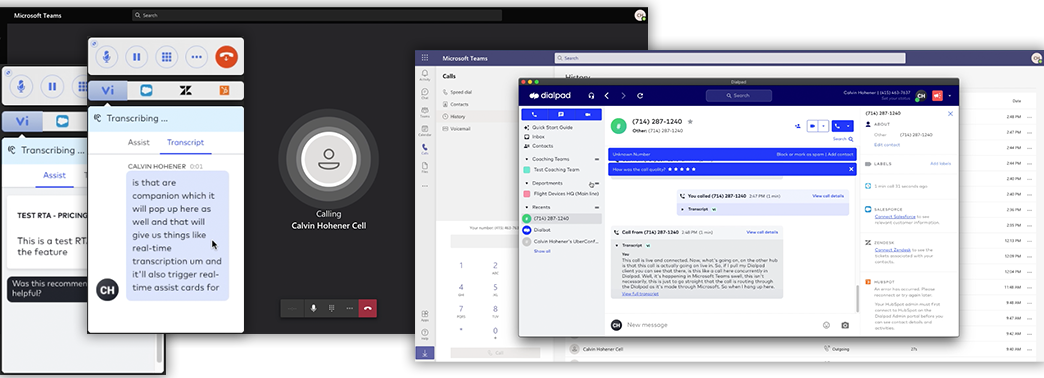This screenshot has height=378, width=1044.
Task: Click Connect Zendesk link
Action: coord(893,250)
